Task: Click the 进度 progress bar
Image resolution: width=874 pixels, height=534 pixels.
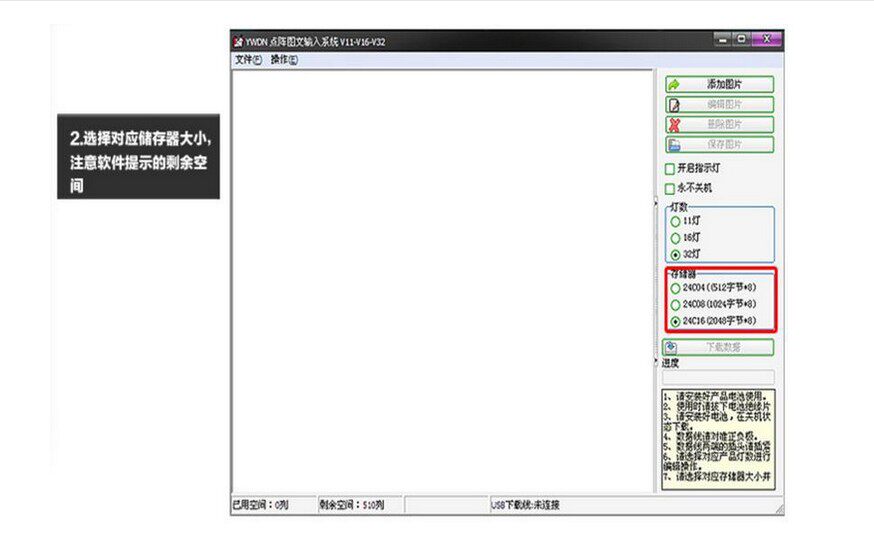Action: coord(718,377)
